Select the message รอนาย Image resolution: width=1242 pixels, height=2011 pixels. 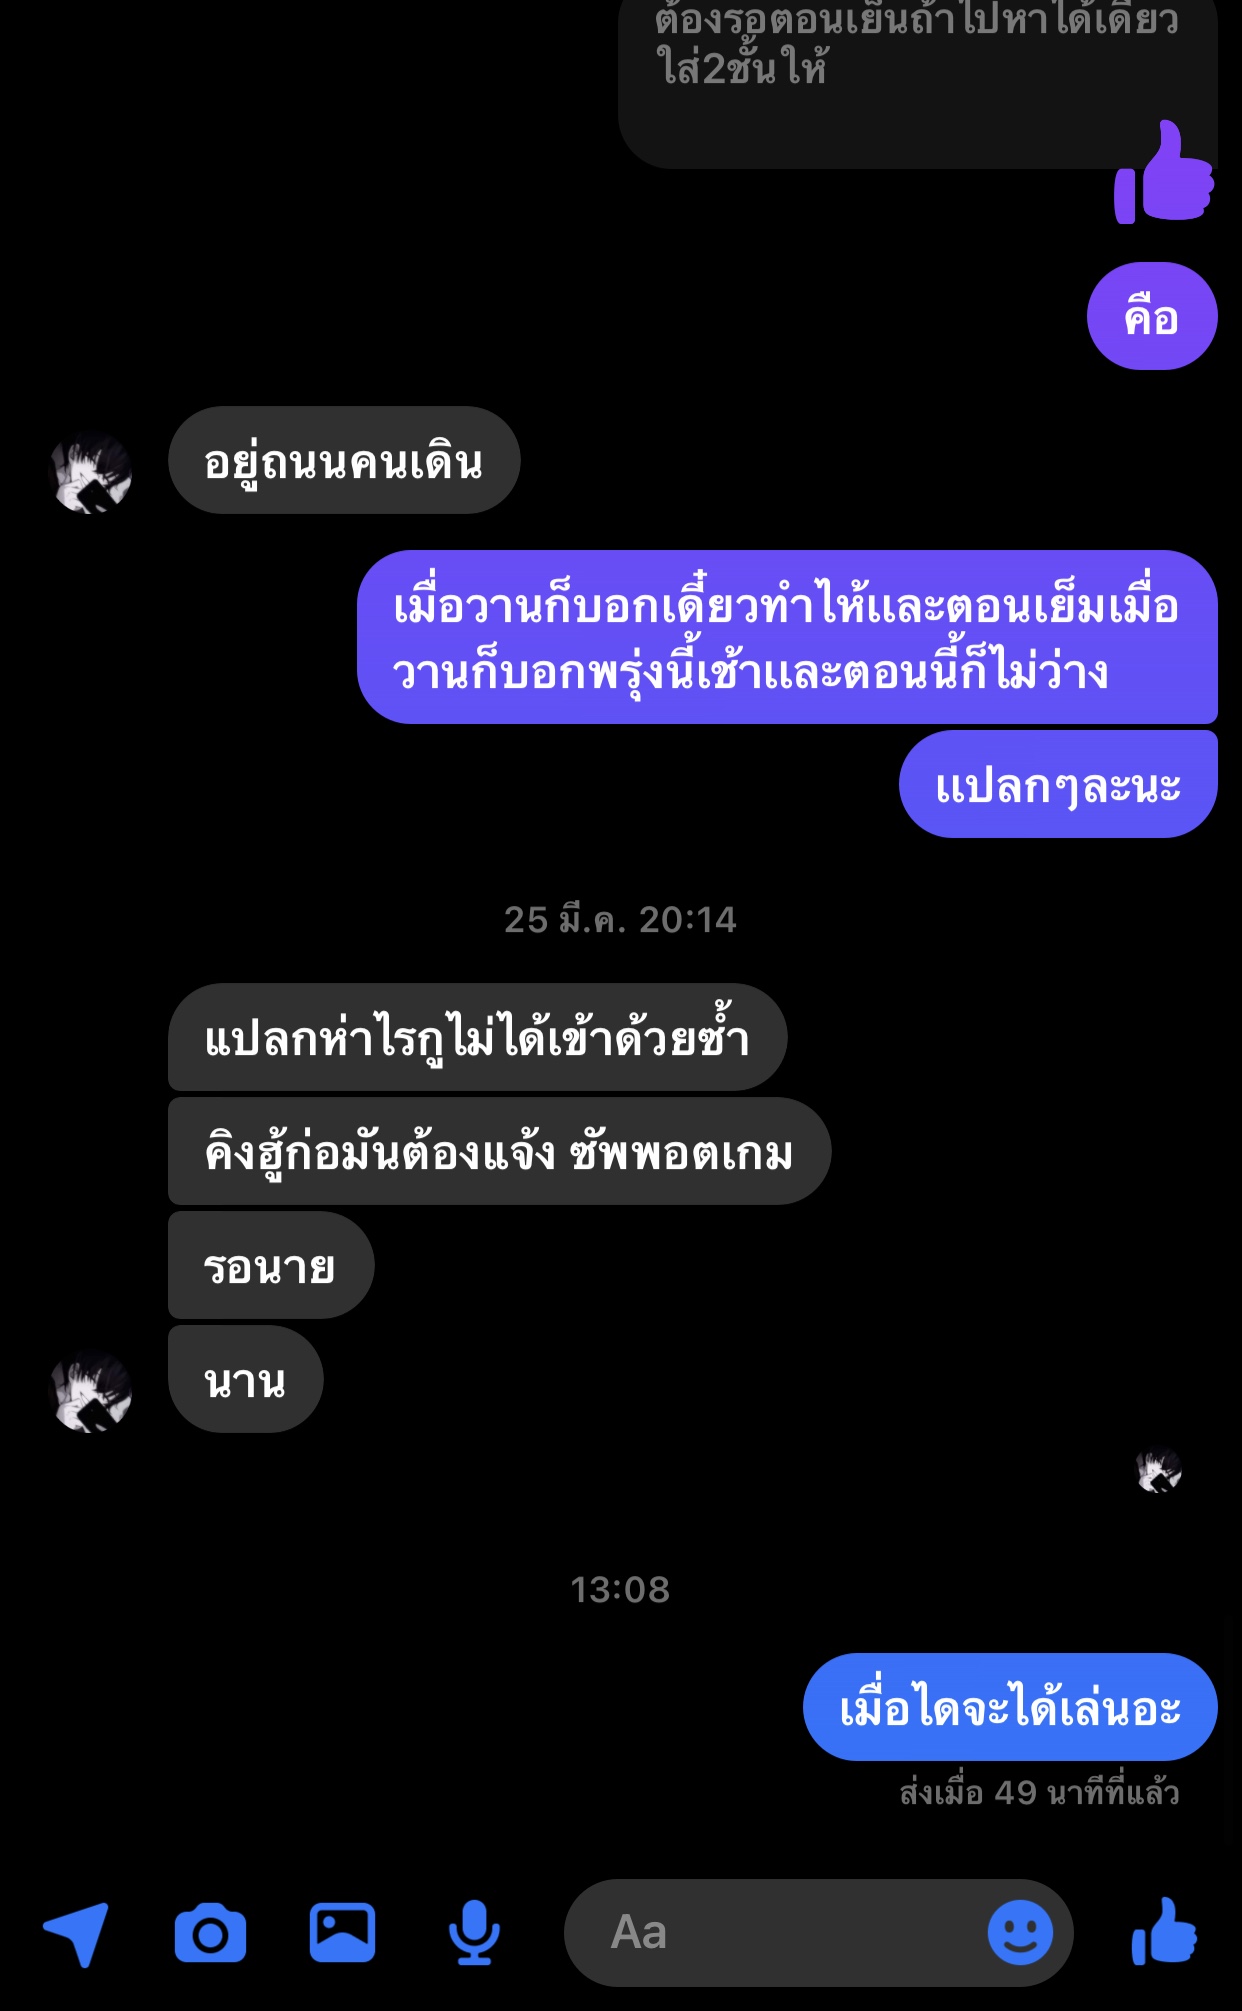[x=271, y=1265]
